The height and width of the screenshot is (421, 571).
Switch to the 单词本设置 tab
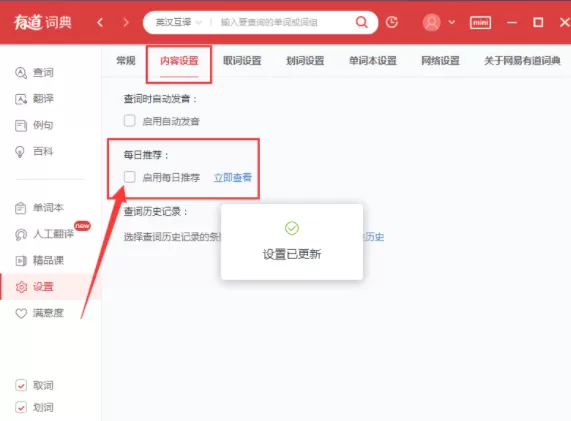pyautogui.click(x=373, y=61)
